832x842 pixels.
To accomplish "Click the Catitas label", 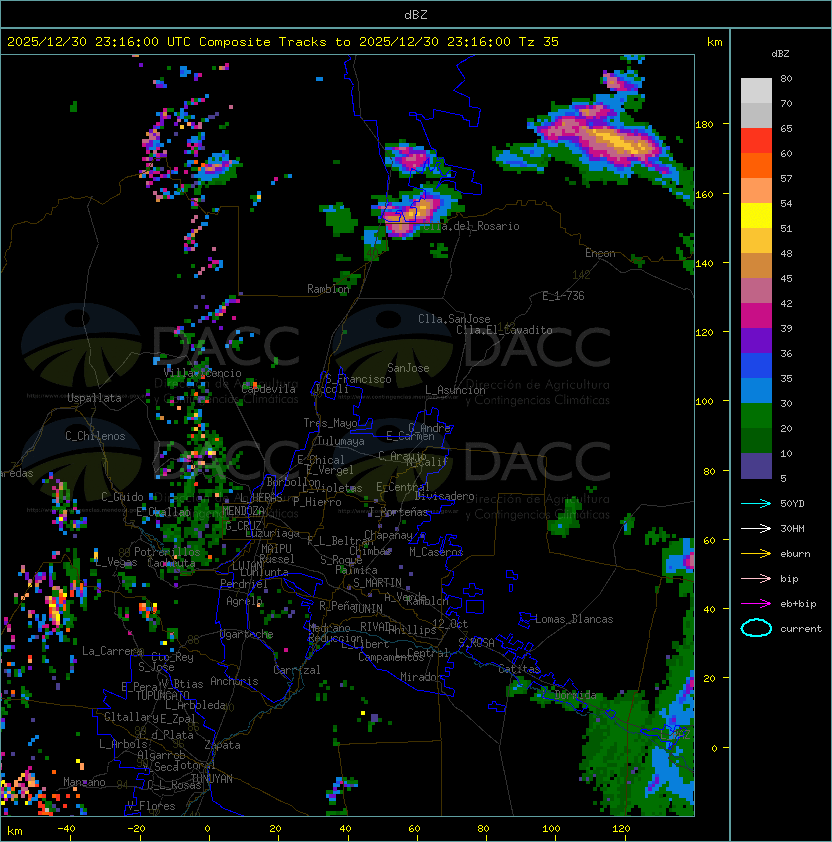I will 519,669.
